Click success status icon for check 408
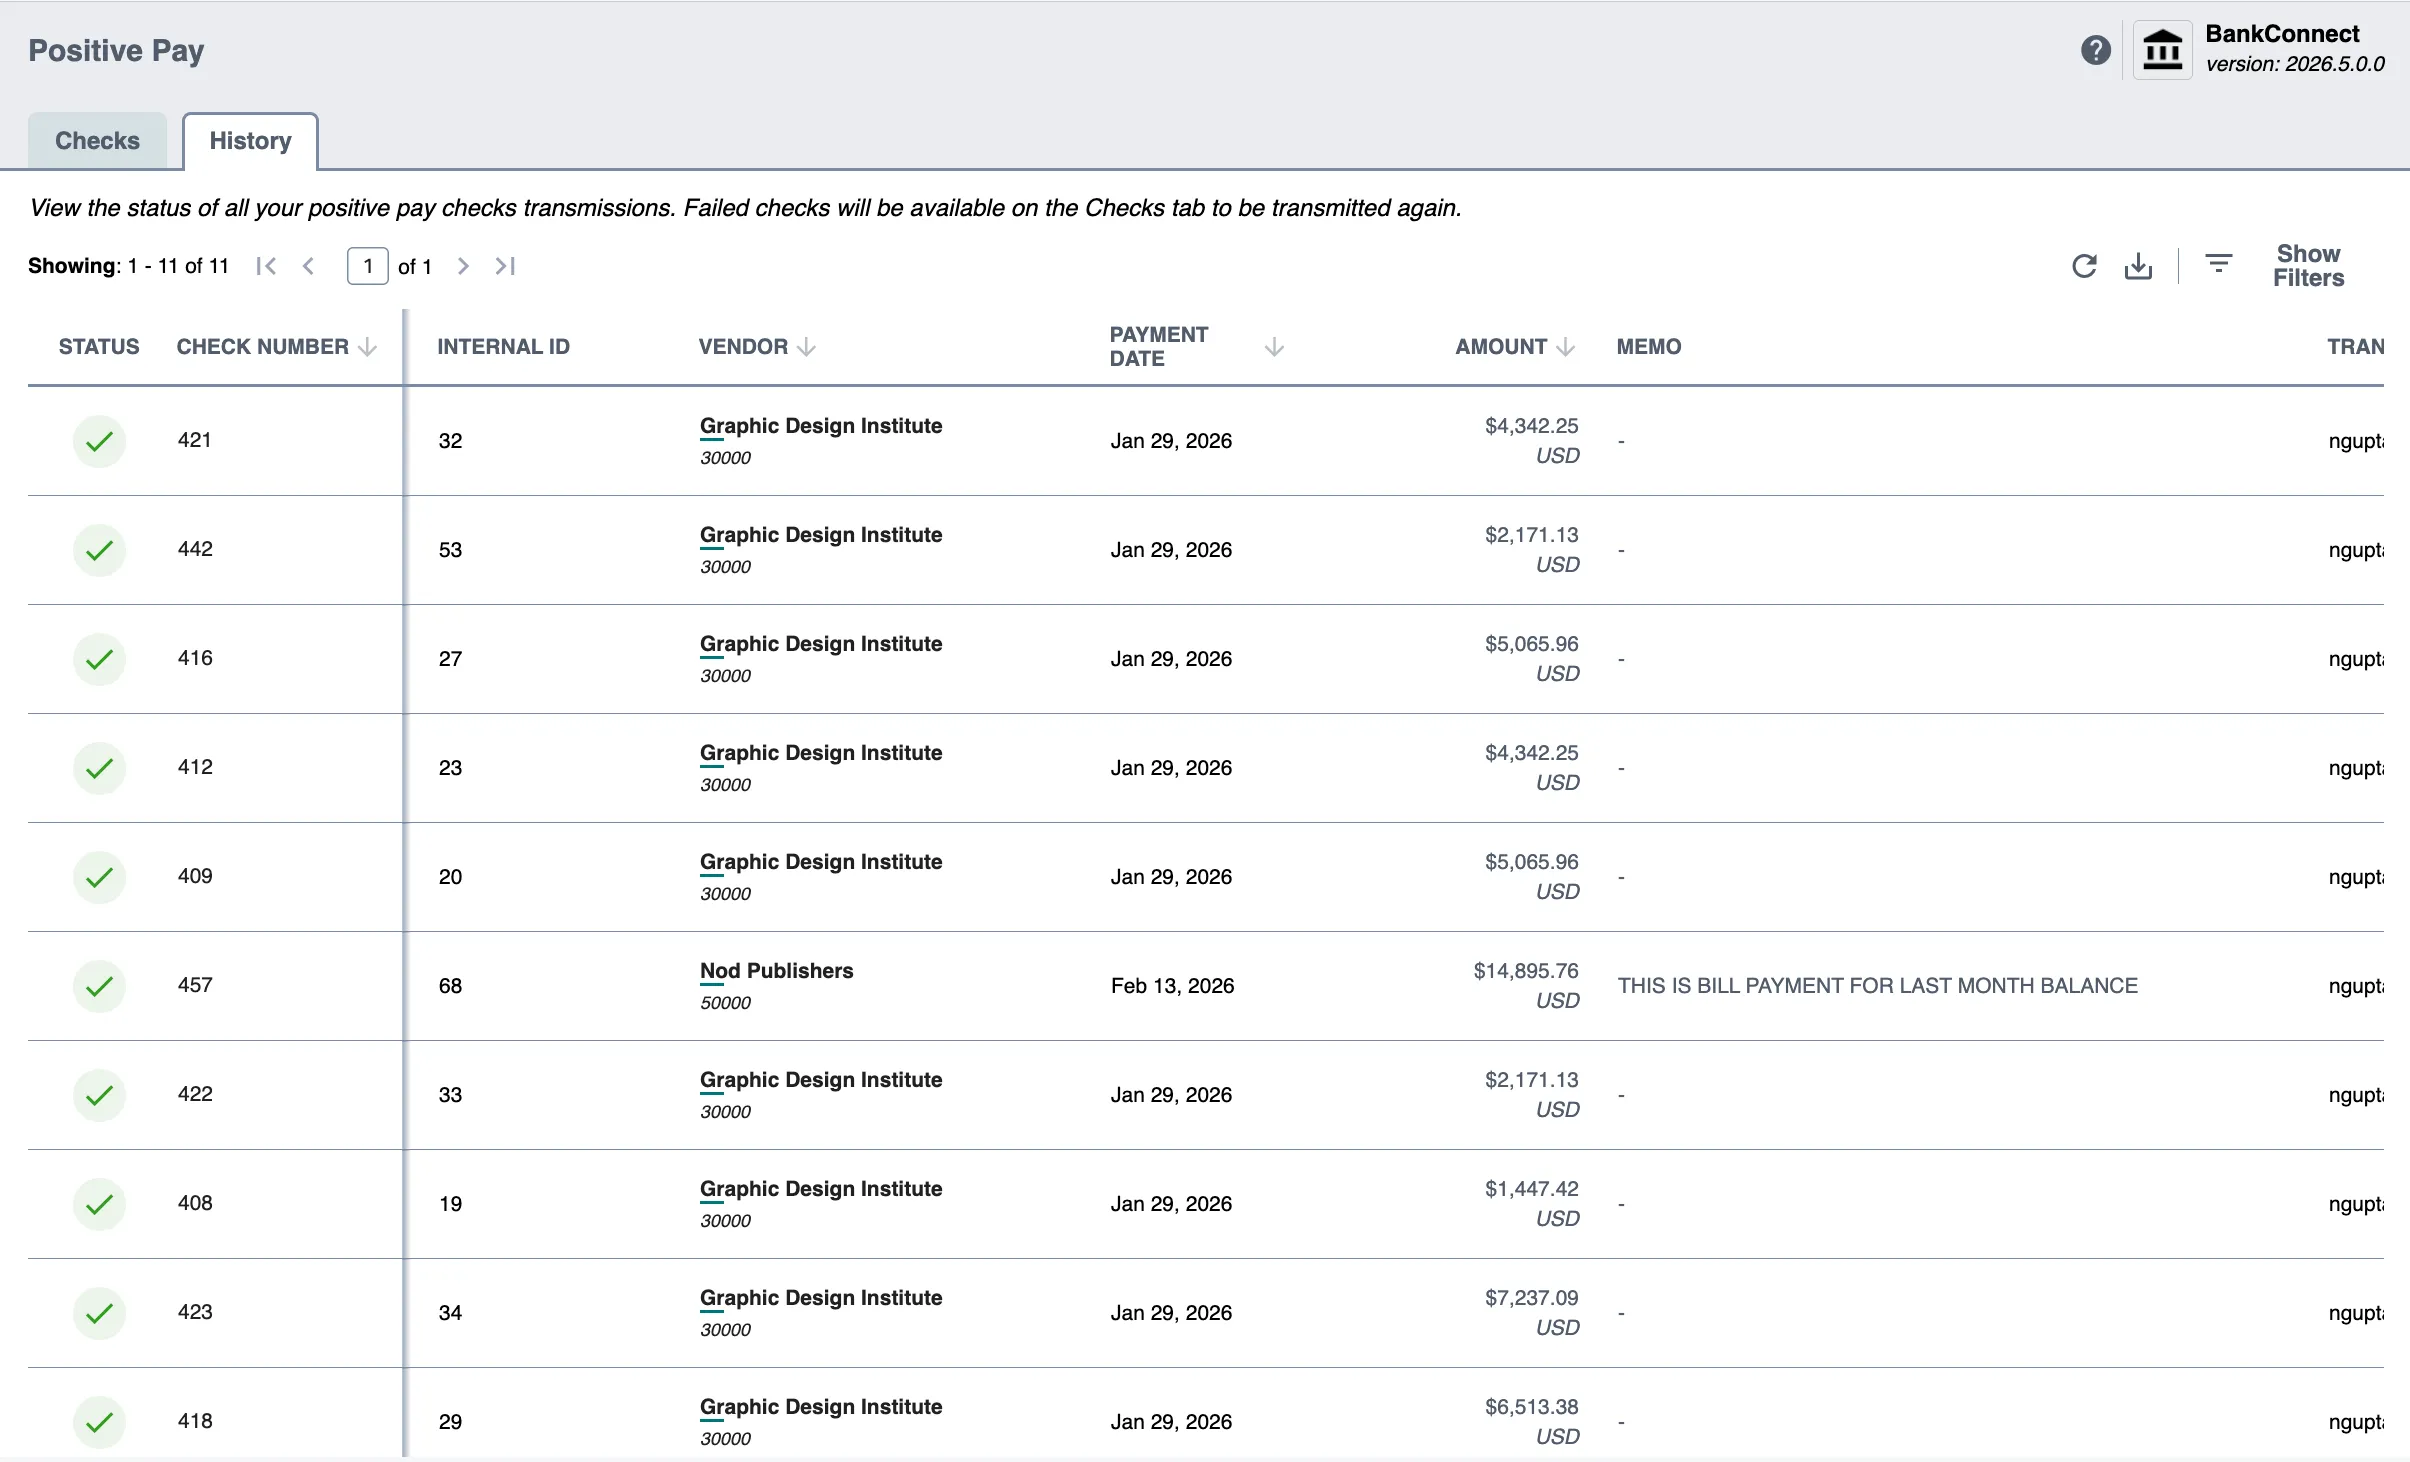The image size is (2410, 1462). pos(99,1204)
